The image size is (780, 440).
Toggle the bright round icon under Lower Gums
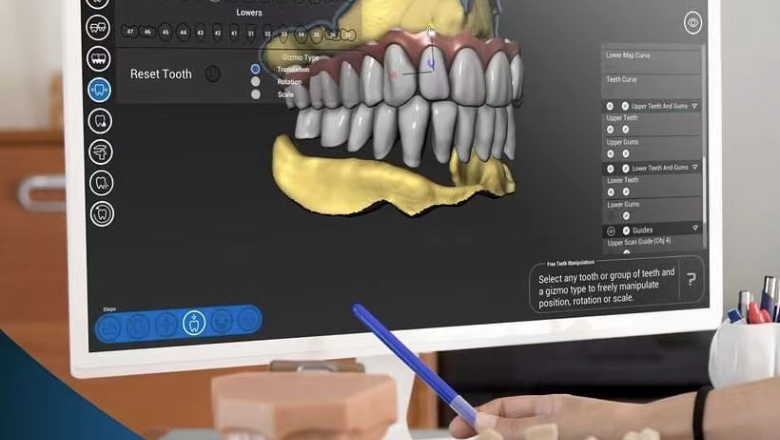pyautogui.click(x=626, y=216)
